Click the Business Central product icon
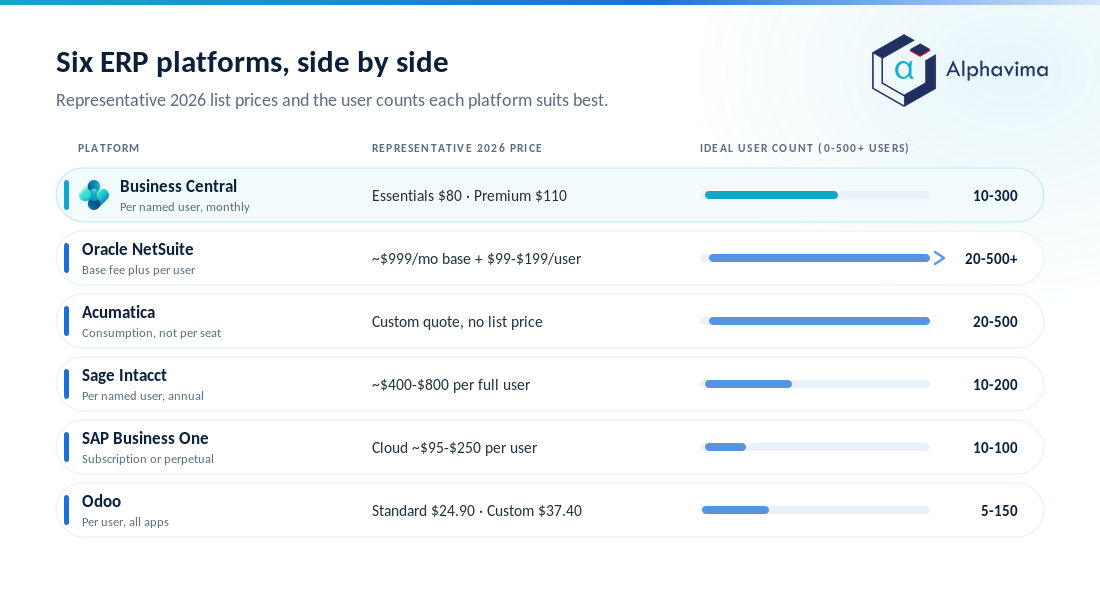Screen dimensions: 1100x600 pyautogui.click(x=94, y=195)
